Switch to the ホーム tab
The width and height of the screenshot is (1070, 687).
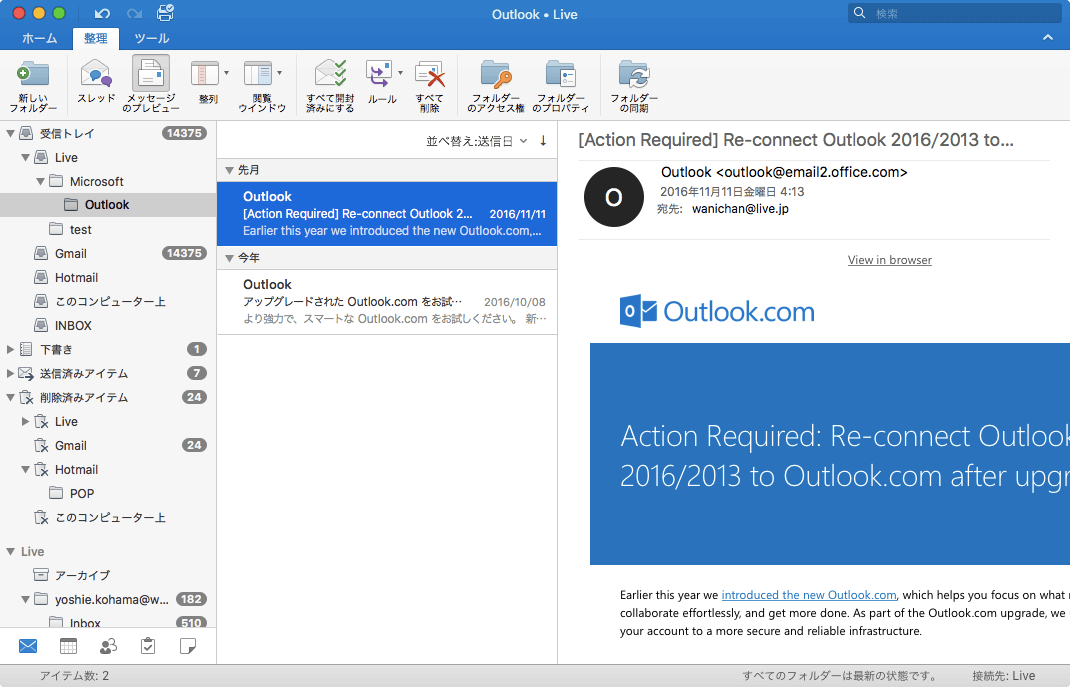click(x=40, y=38)
